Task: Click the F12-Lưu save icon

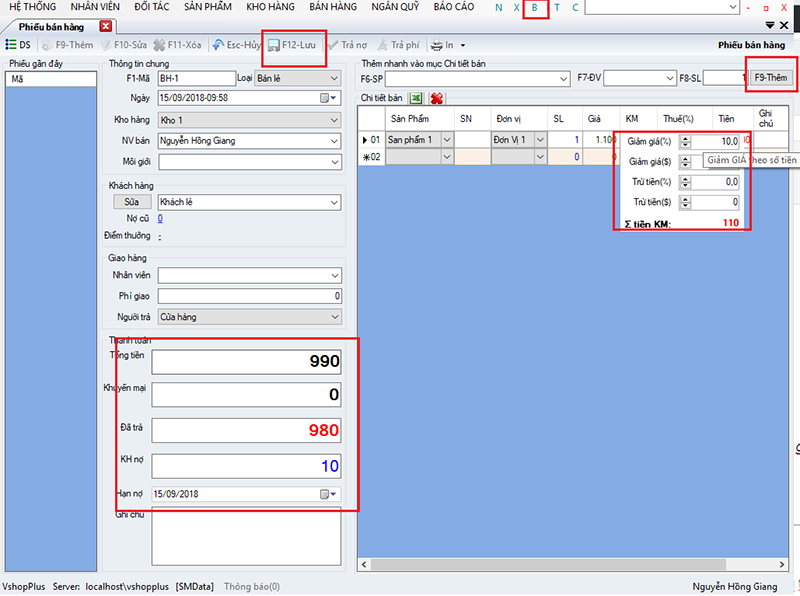Action: coord(274,45)
